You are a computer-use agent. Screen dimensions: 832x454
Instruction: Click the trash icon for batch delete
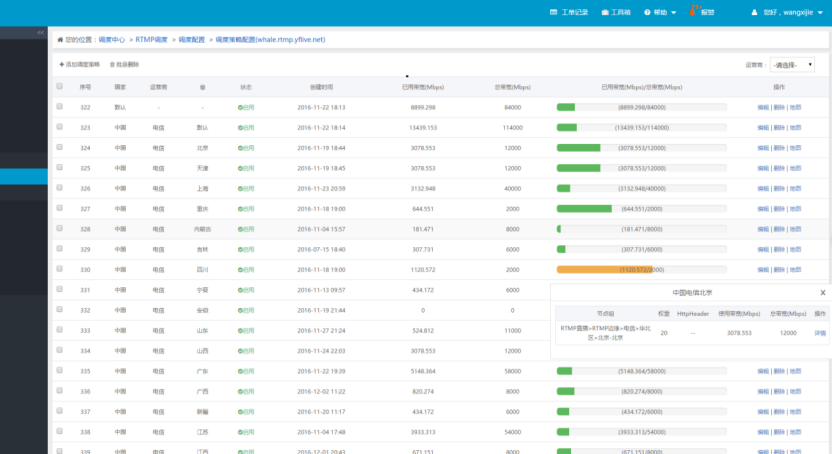112,65
